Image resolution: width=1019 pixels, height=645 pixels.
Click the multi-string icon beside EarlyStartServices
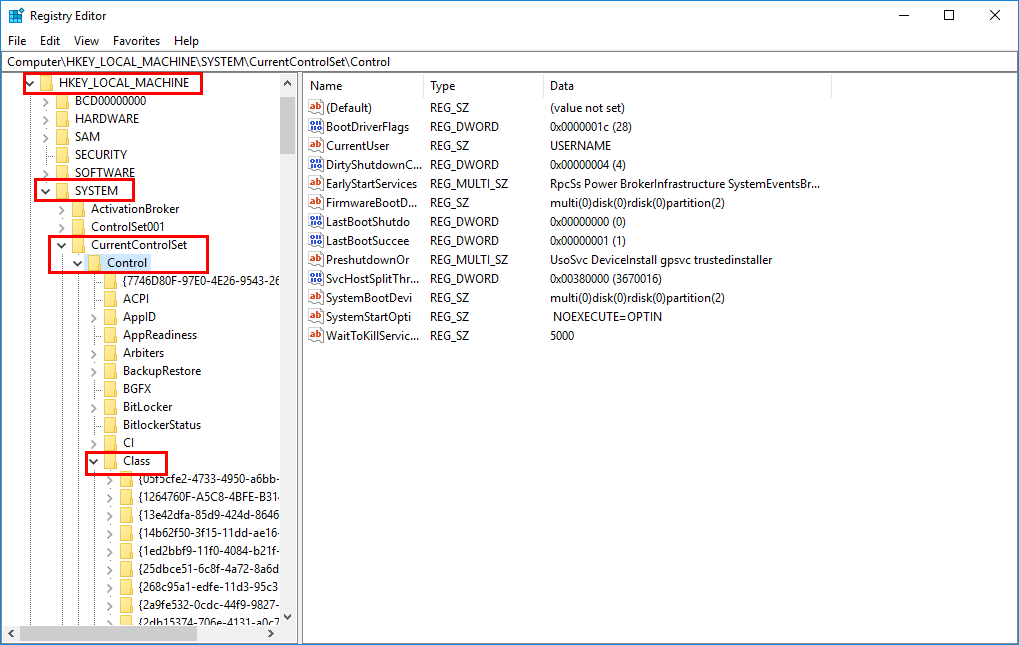[x=315, y=183]
